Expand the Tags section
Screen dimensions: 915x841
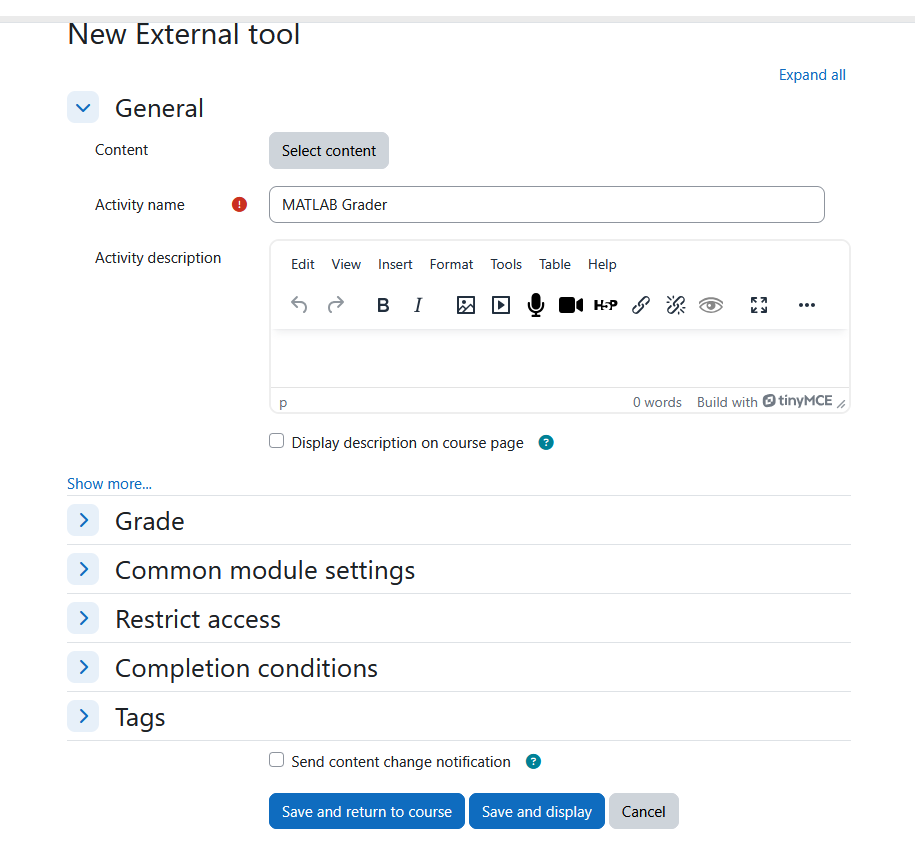[83, 716]
